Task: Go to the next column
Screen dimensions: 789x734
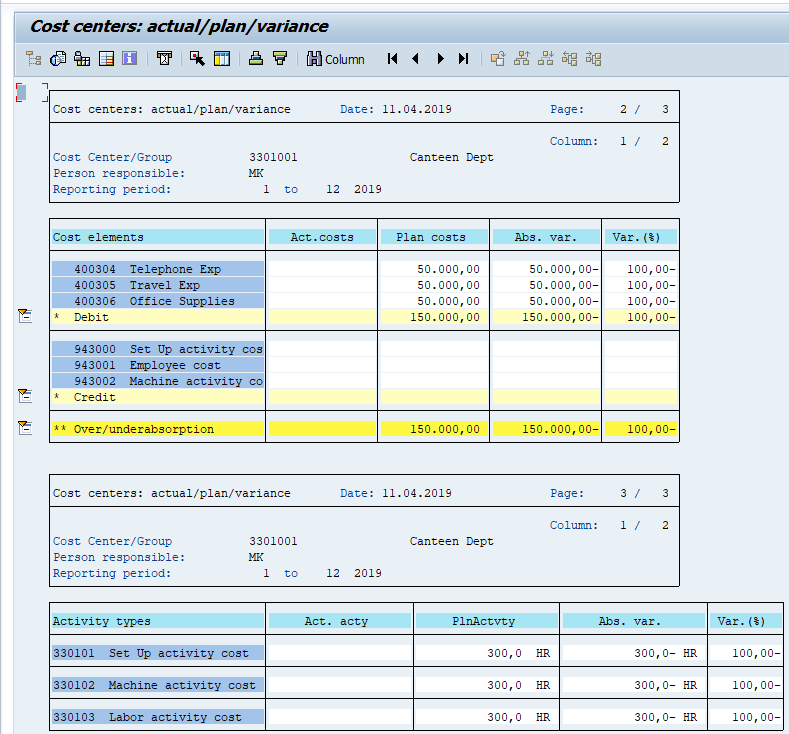Action: point(440,59)
